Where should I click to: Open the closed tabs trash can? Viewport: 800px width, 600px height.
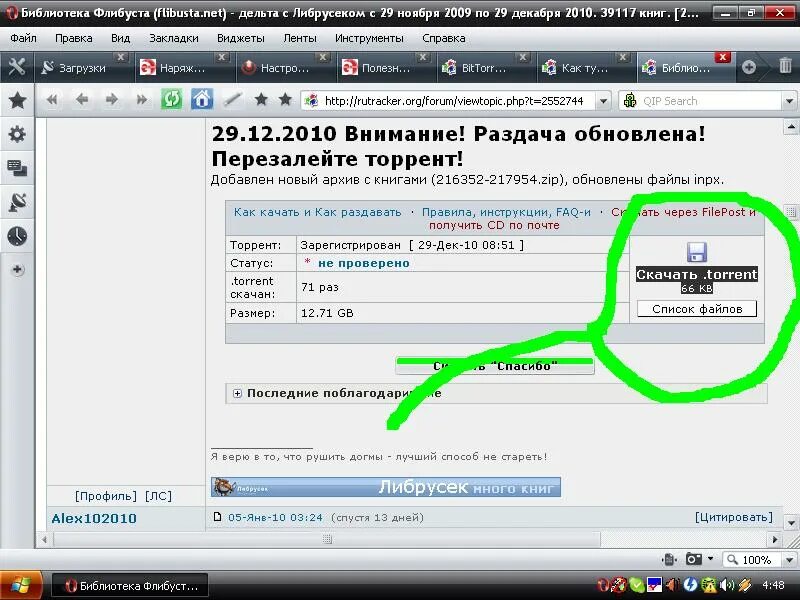coord(785,66)
